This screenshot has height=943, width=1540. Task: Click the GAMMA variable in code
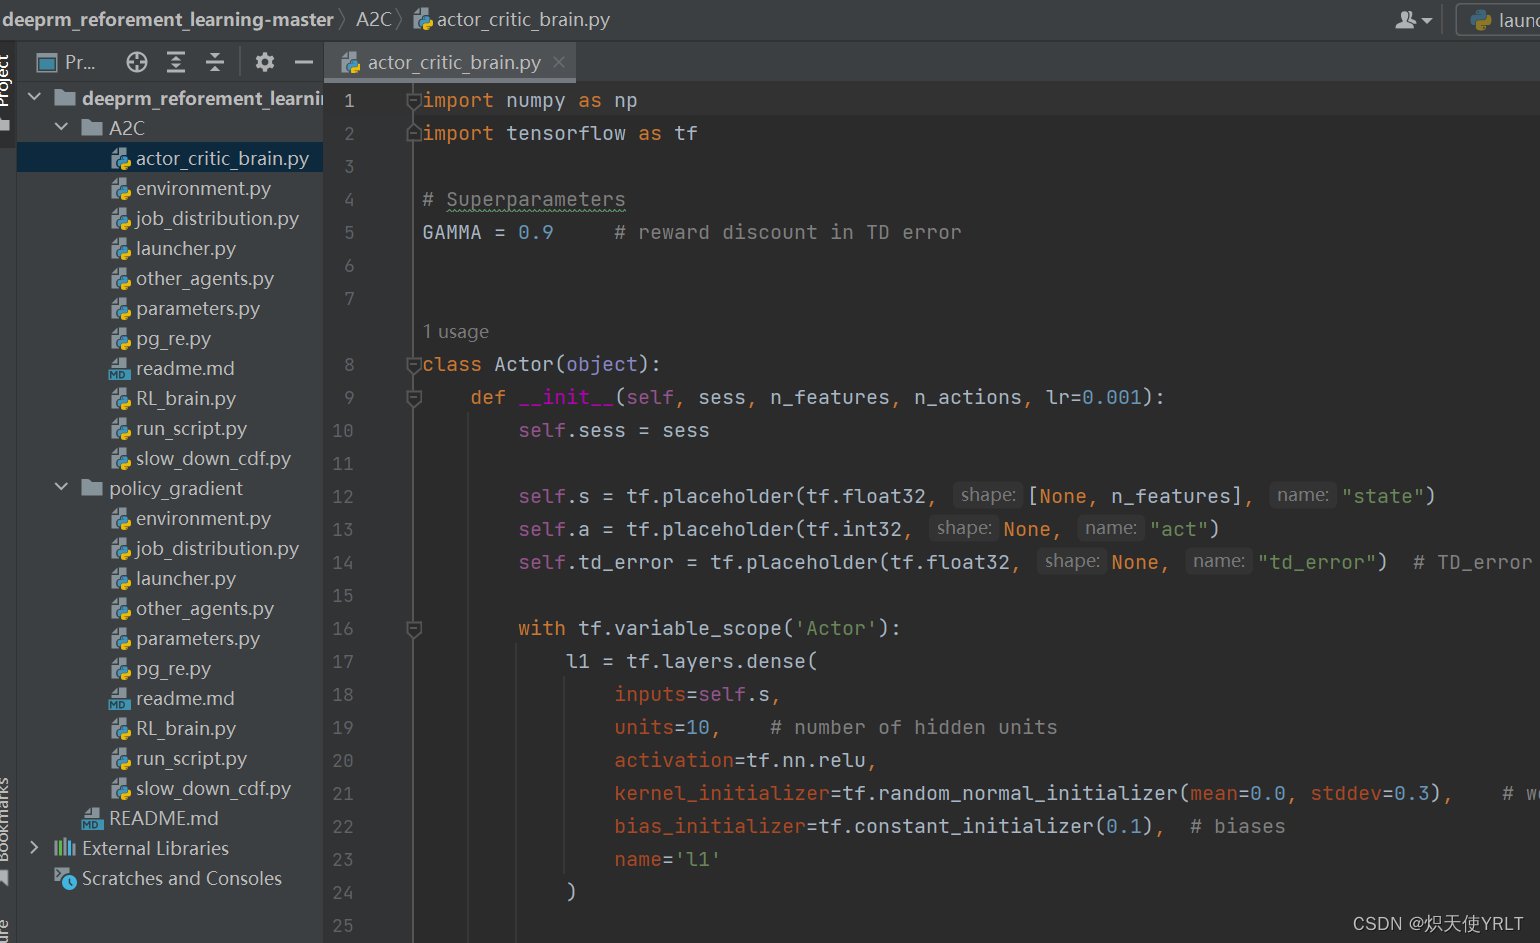click(x=452, y=233)
